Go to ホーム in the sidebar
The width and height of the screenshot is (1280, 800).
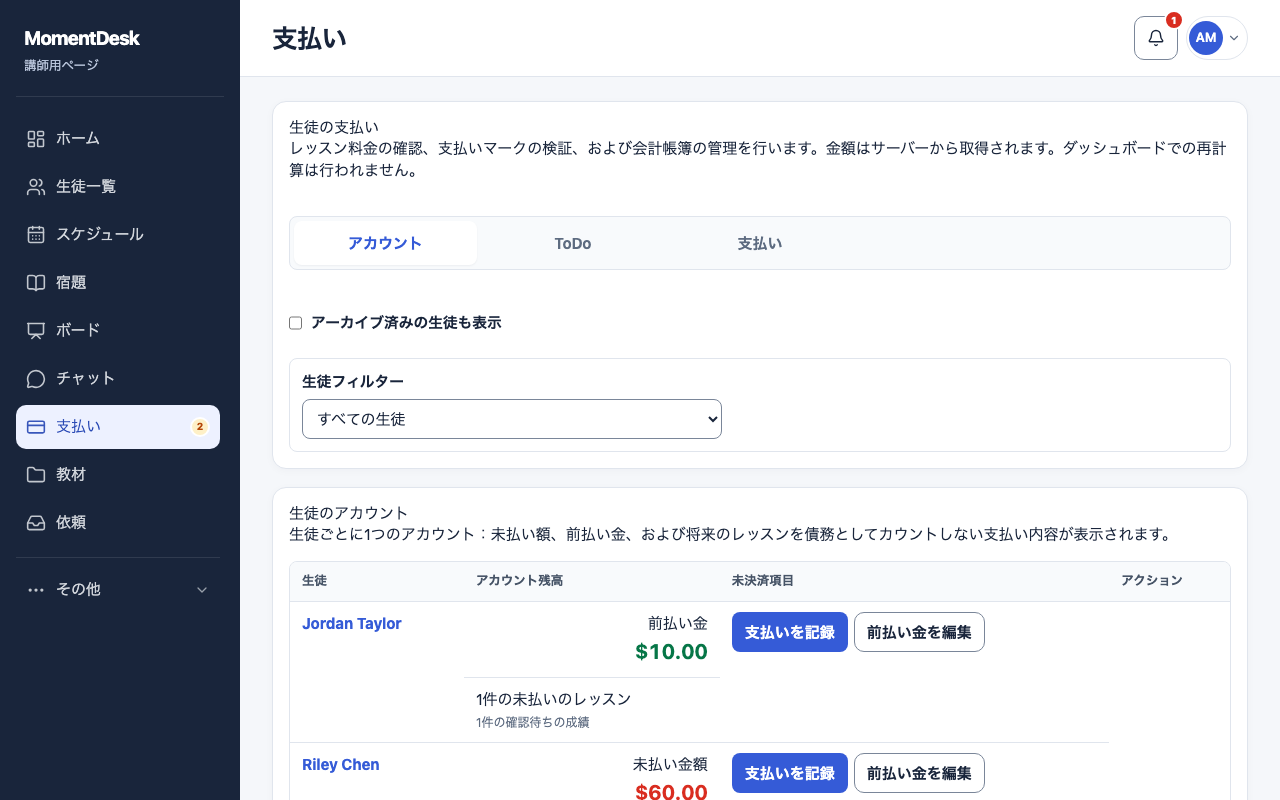coord(118,139)
